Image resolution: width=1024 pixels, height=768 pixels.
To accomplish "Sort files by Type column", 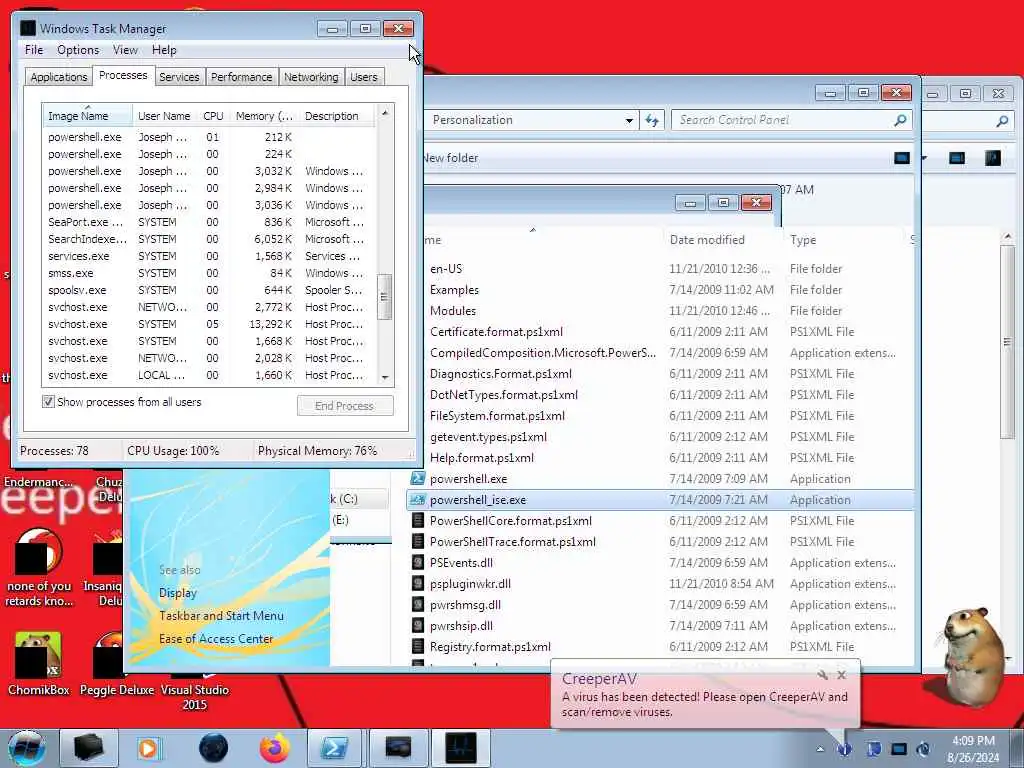I will click(x=803, y=240).
